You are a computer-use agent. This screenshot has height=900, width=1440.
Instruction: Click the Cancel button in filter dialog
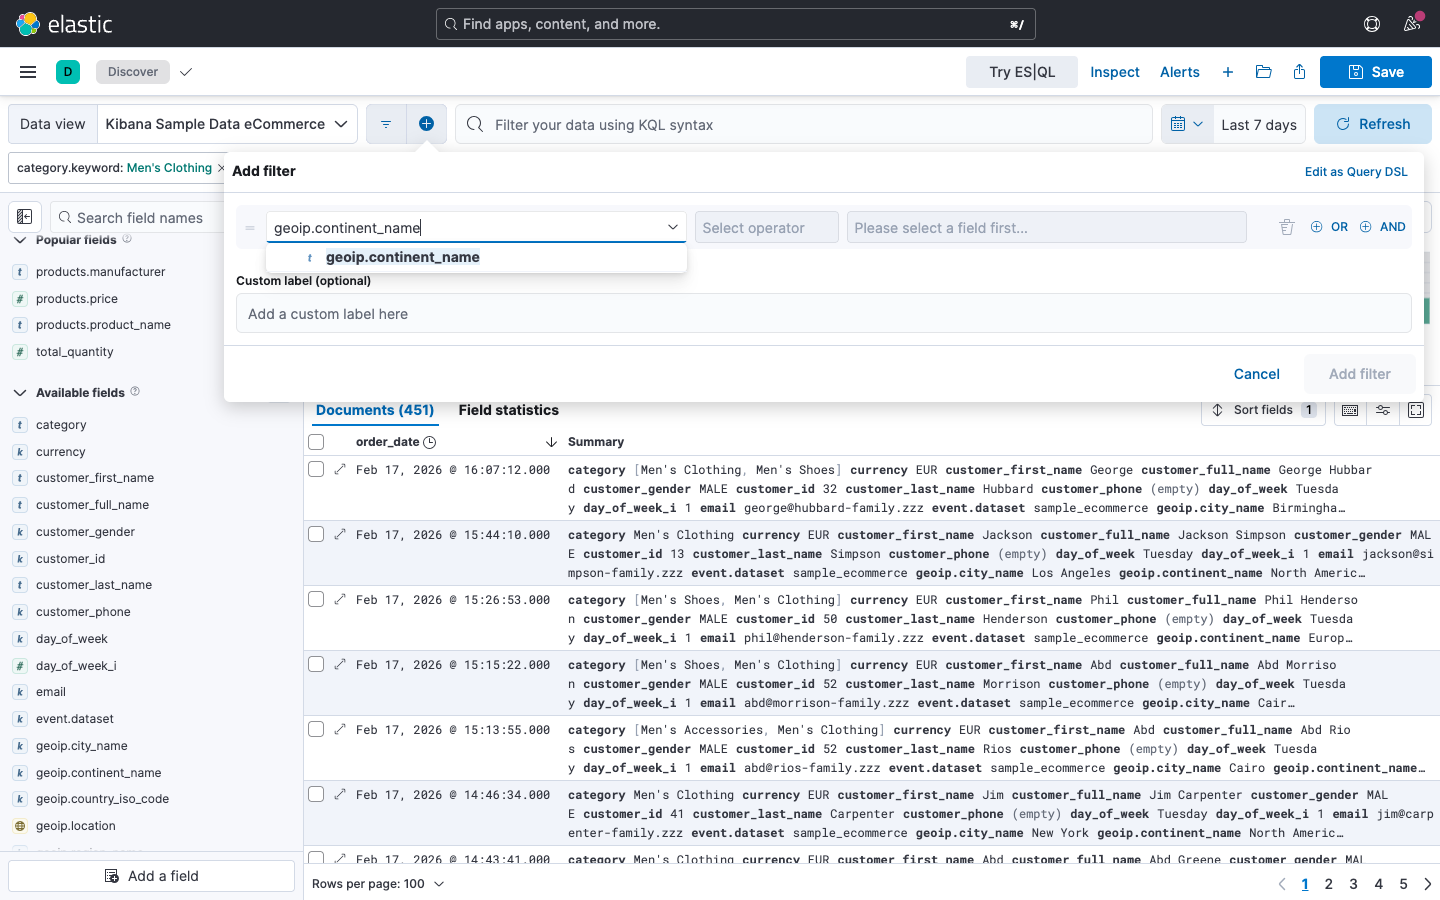coord(1256,374)
